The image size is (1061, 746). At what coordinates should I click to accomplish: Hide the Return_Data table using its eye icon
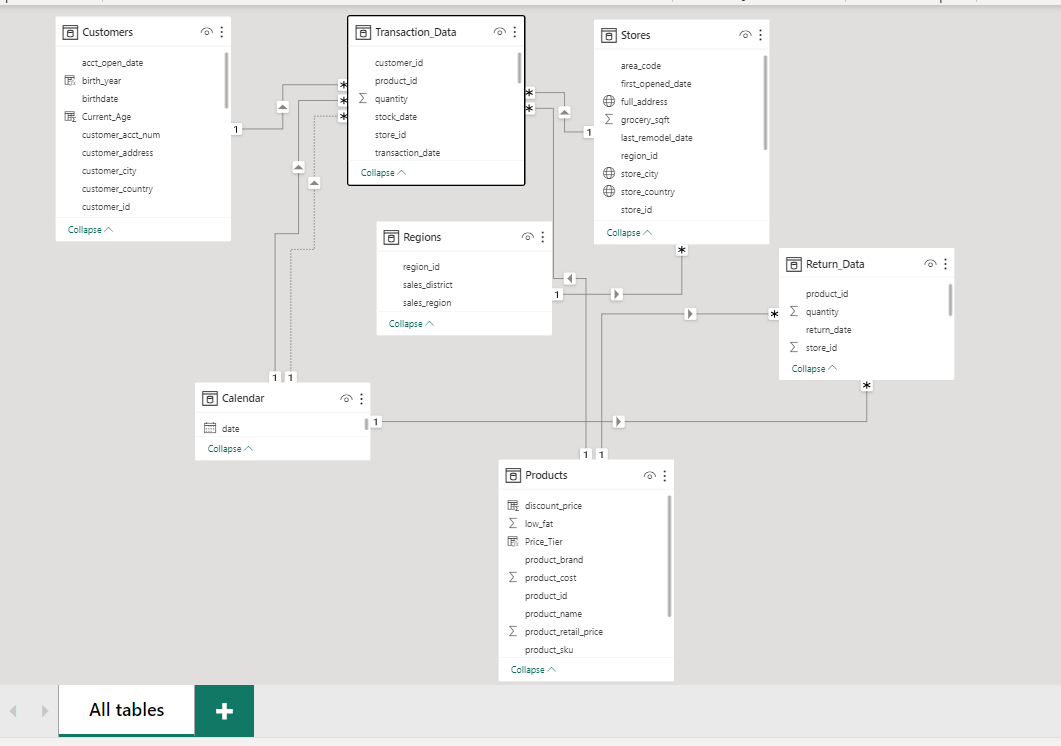(929, 263)
